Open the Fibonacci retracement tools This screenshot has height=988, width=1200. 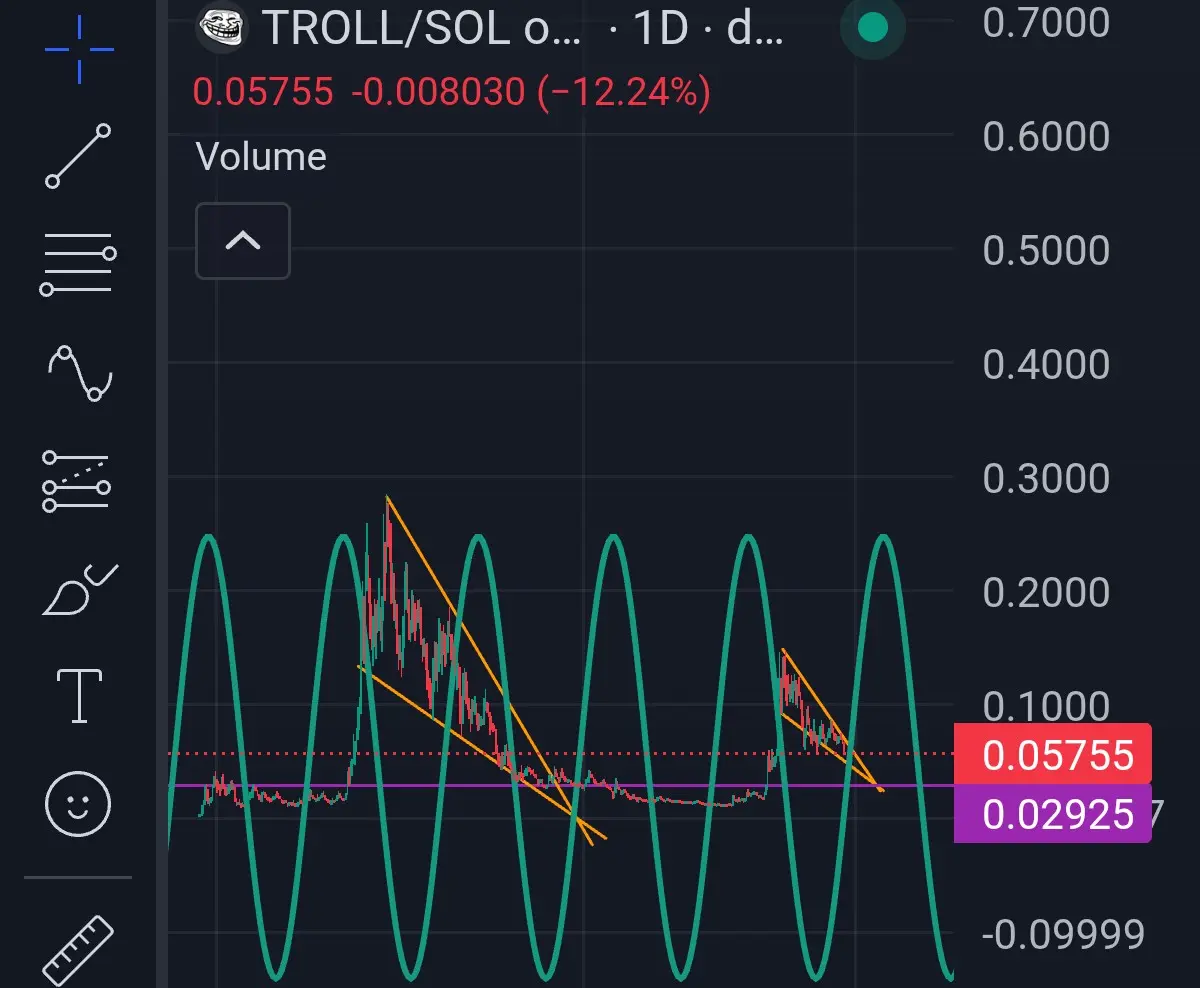click(x=78, y=264)
